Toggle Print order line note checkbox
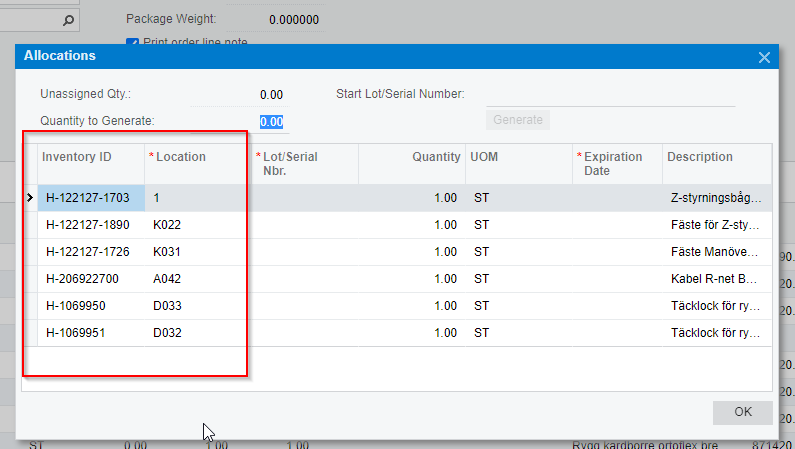The image size is (795, 449). [132, 43]
